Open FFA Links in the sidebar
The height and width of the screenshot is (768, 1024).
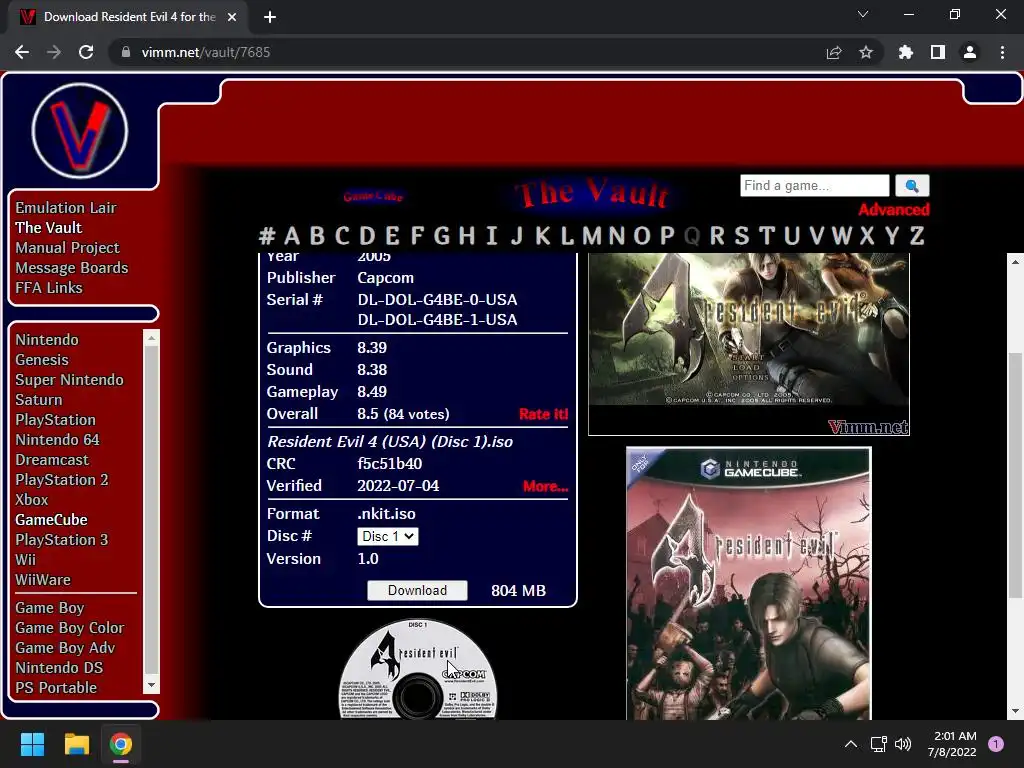49,288
